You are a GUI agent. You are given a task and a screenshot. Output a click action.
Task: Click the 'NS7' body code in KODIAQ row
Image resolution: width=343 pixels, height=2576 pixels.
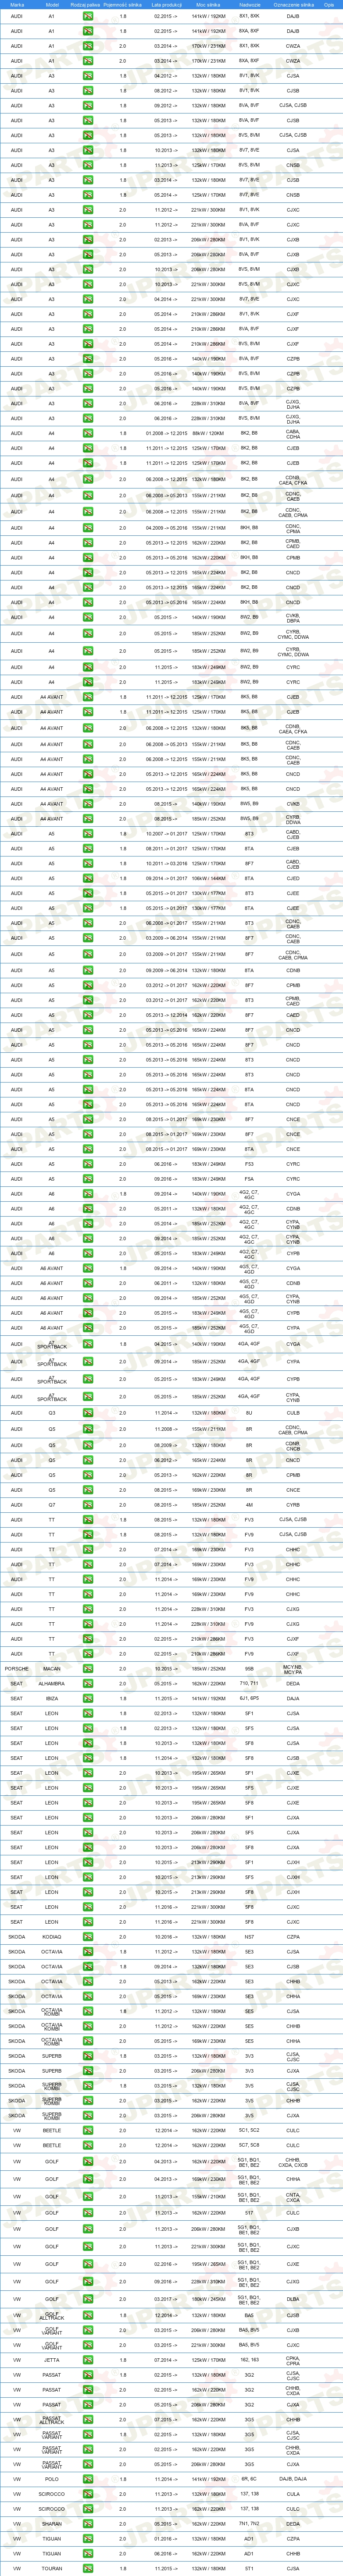pos(250,1937)
